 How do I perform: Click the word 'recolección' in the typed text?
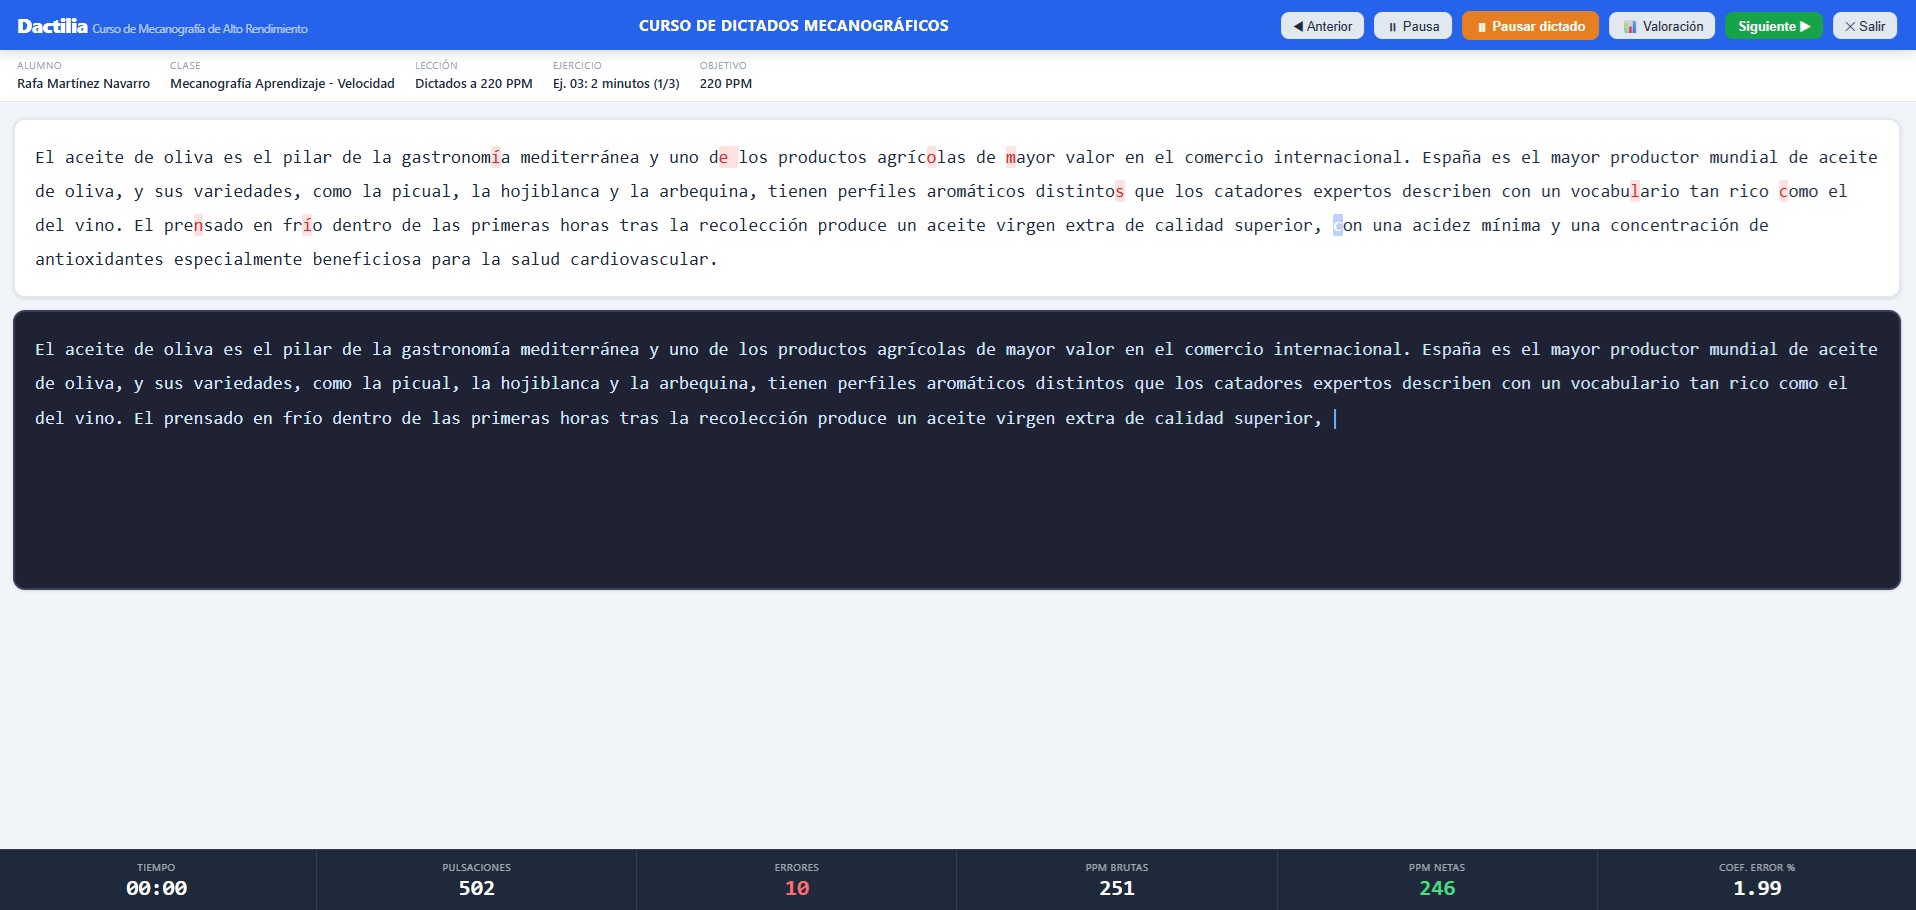tap(753, 418)
